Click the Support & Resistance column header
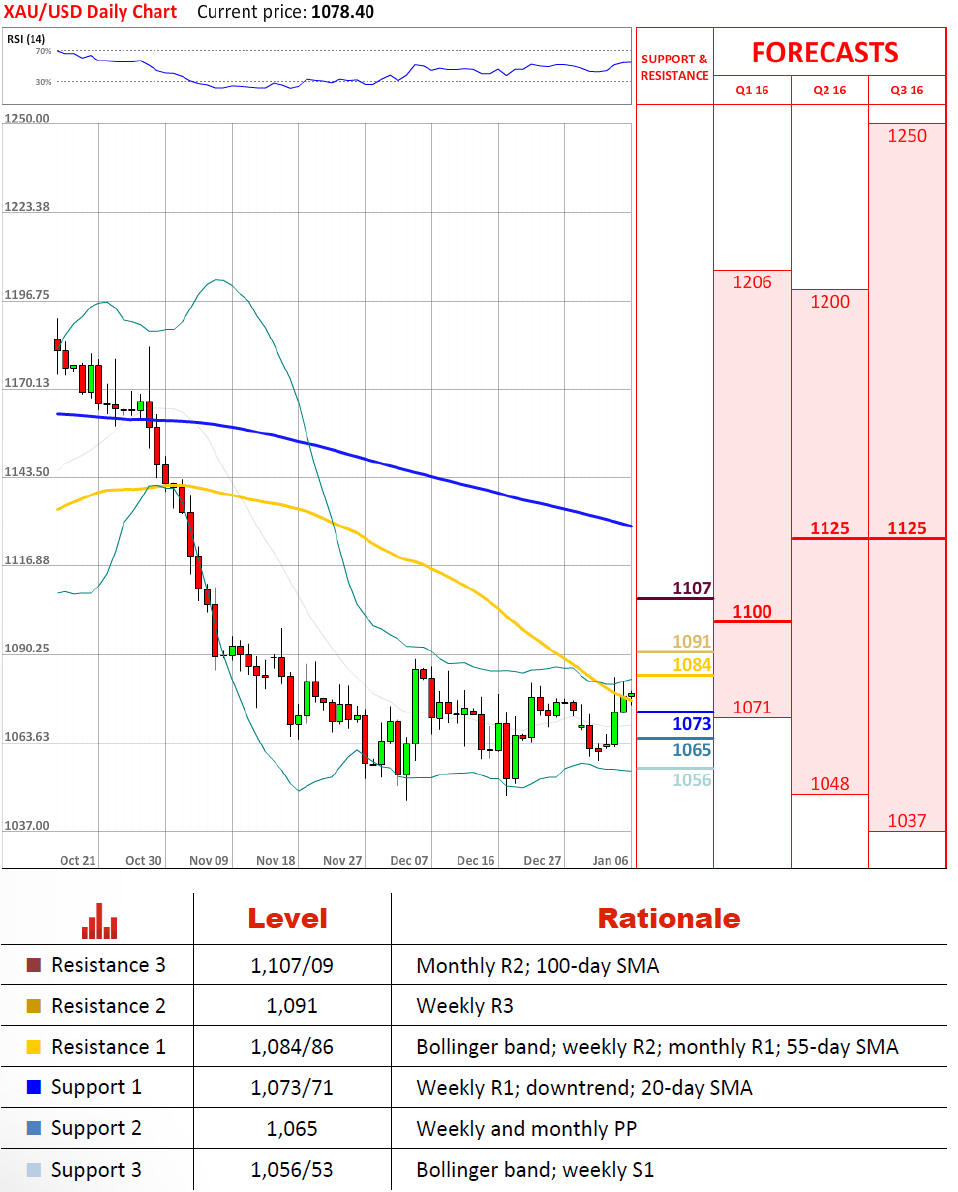The height and width of the screenshot is (1192, 958). 674,67
